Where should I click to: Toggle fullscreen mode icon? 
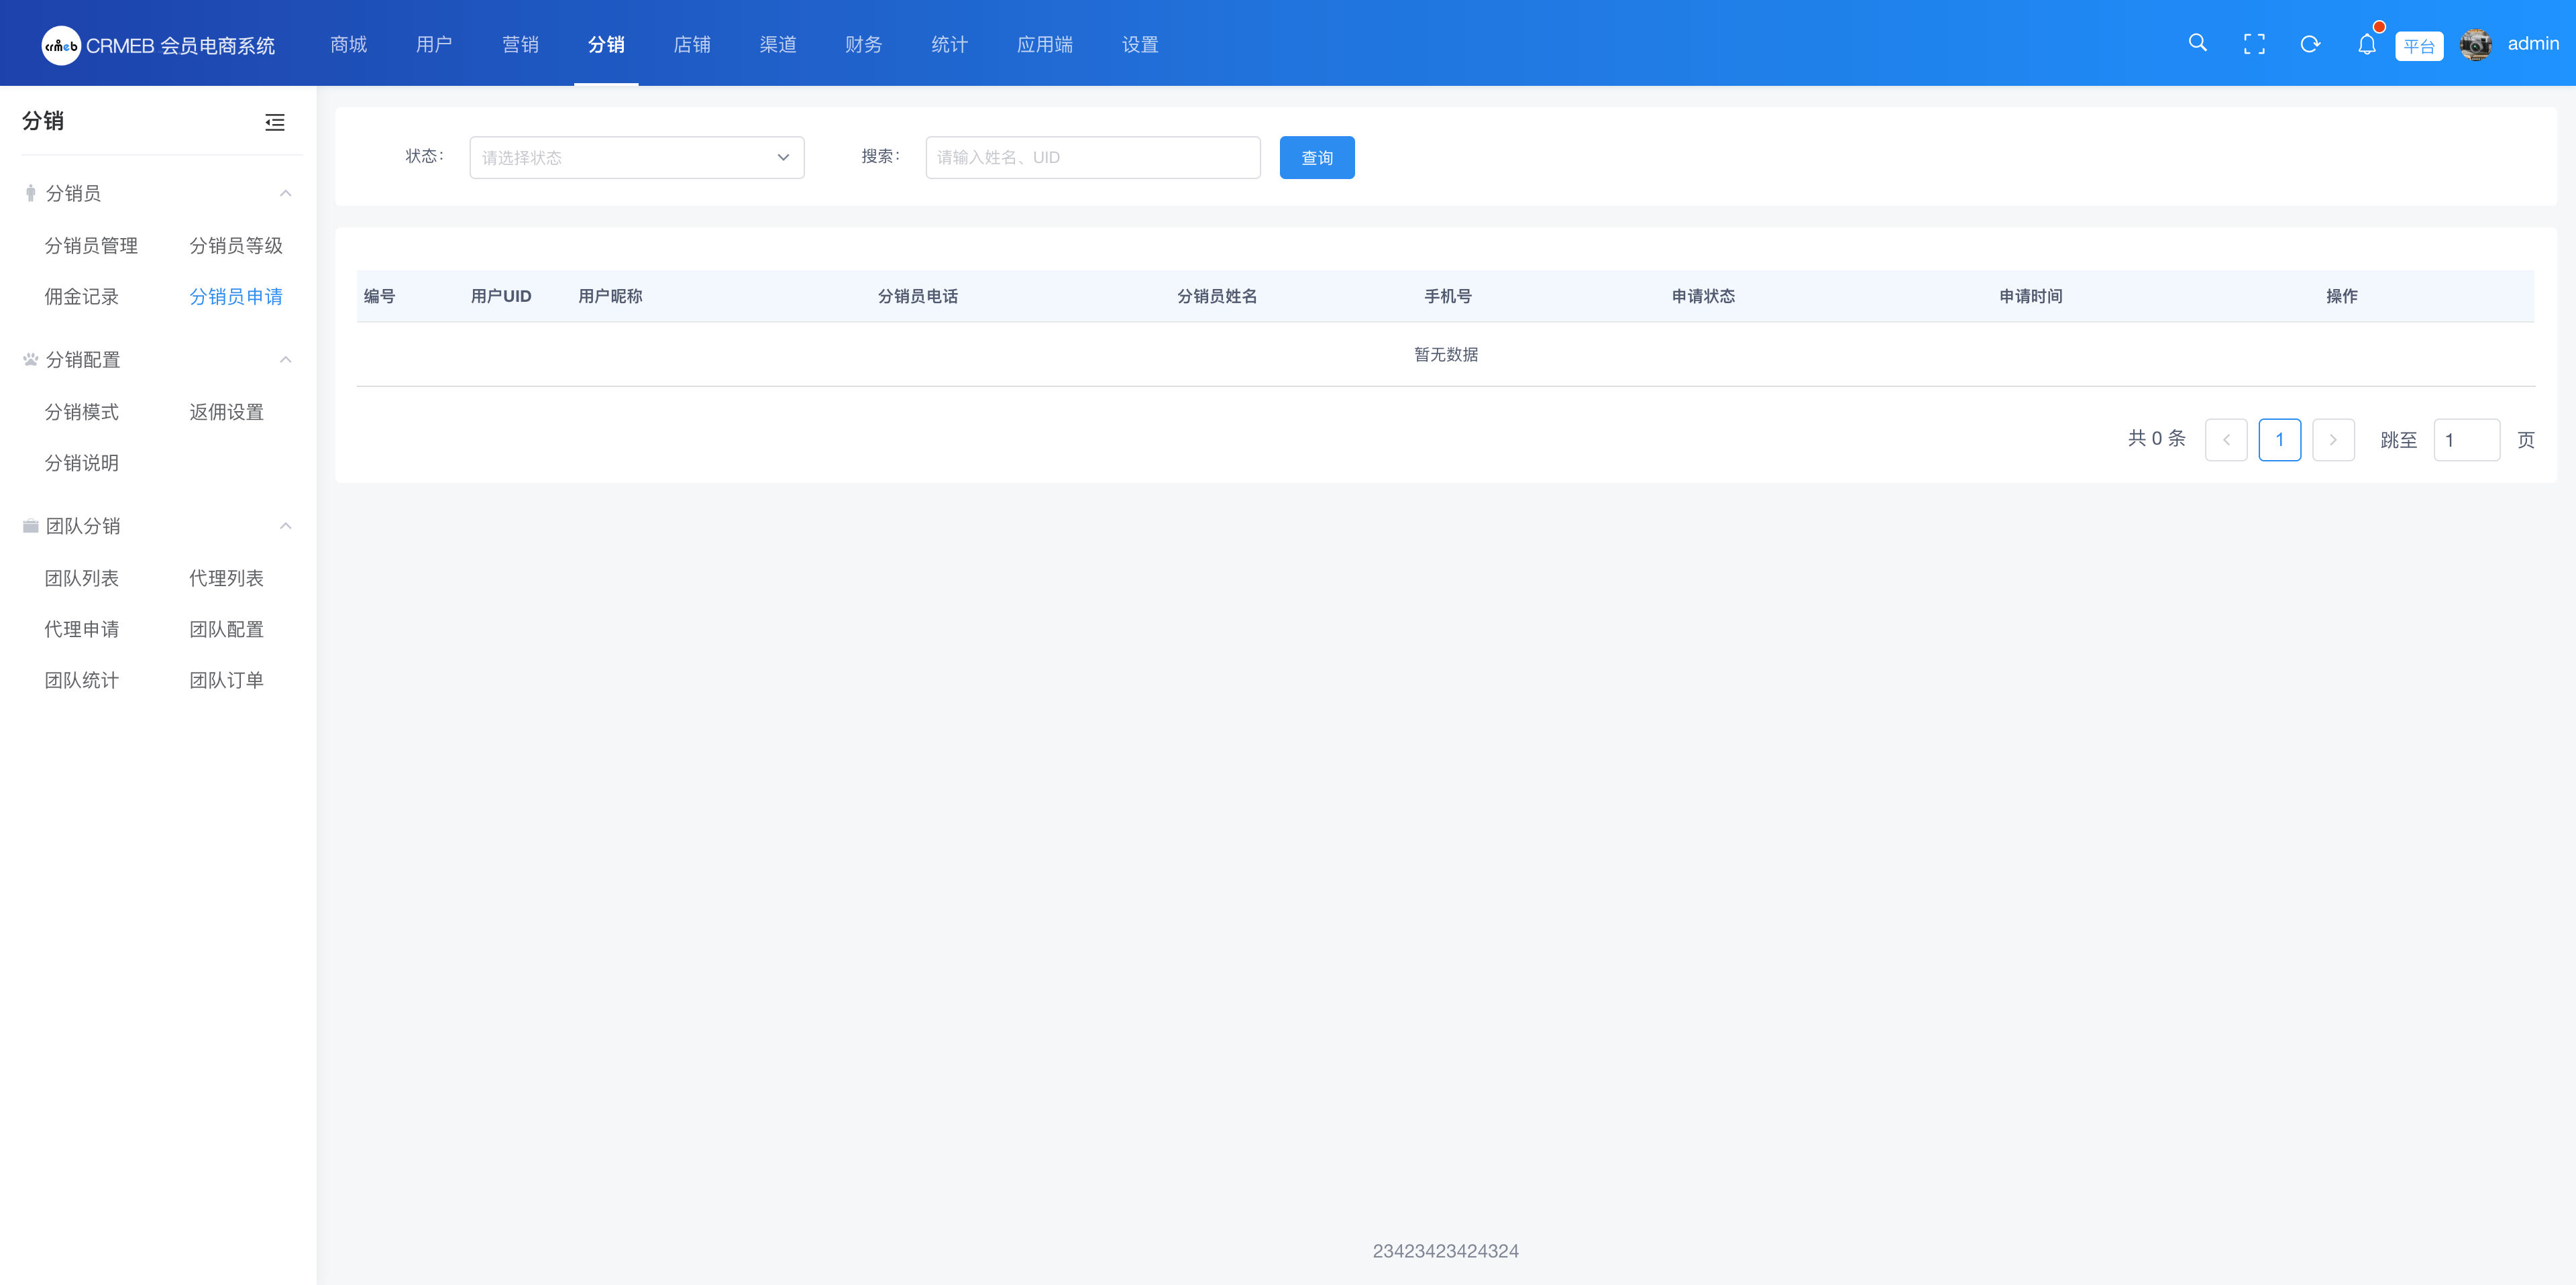pyautogui.click(x=2254, y=44)
